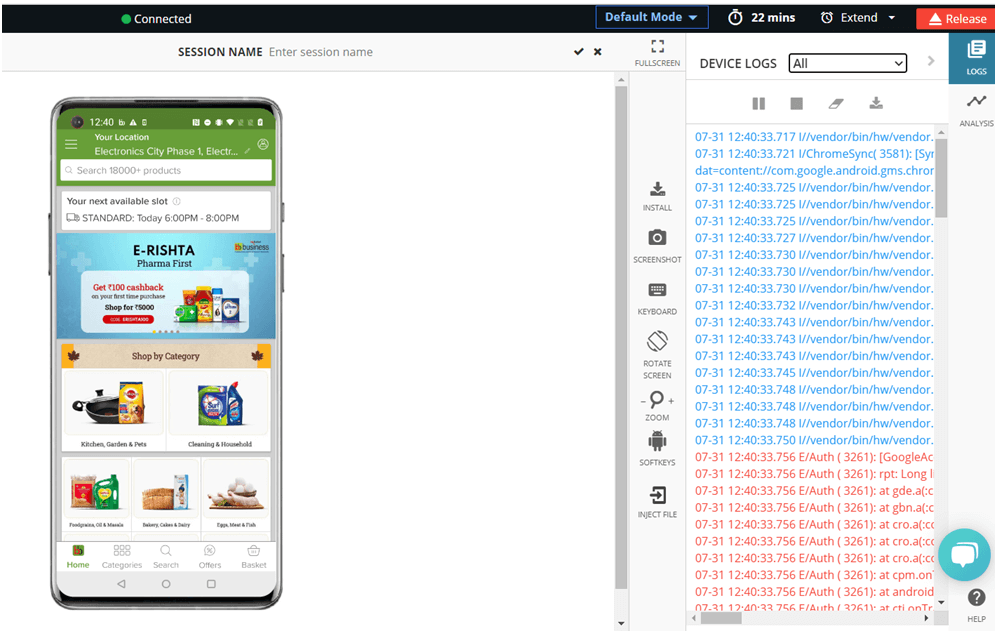Open the phone app hamburger menu
Screen dimensions: 997x633
click(71, 144)
